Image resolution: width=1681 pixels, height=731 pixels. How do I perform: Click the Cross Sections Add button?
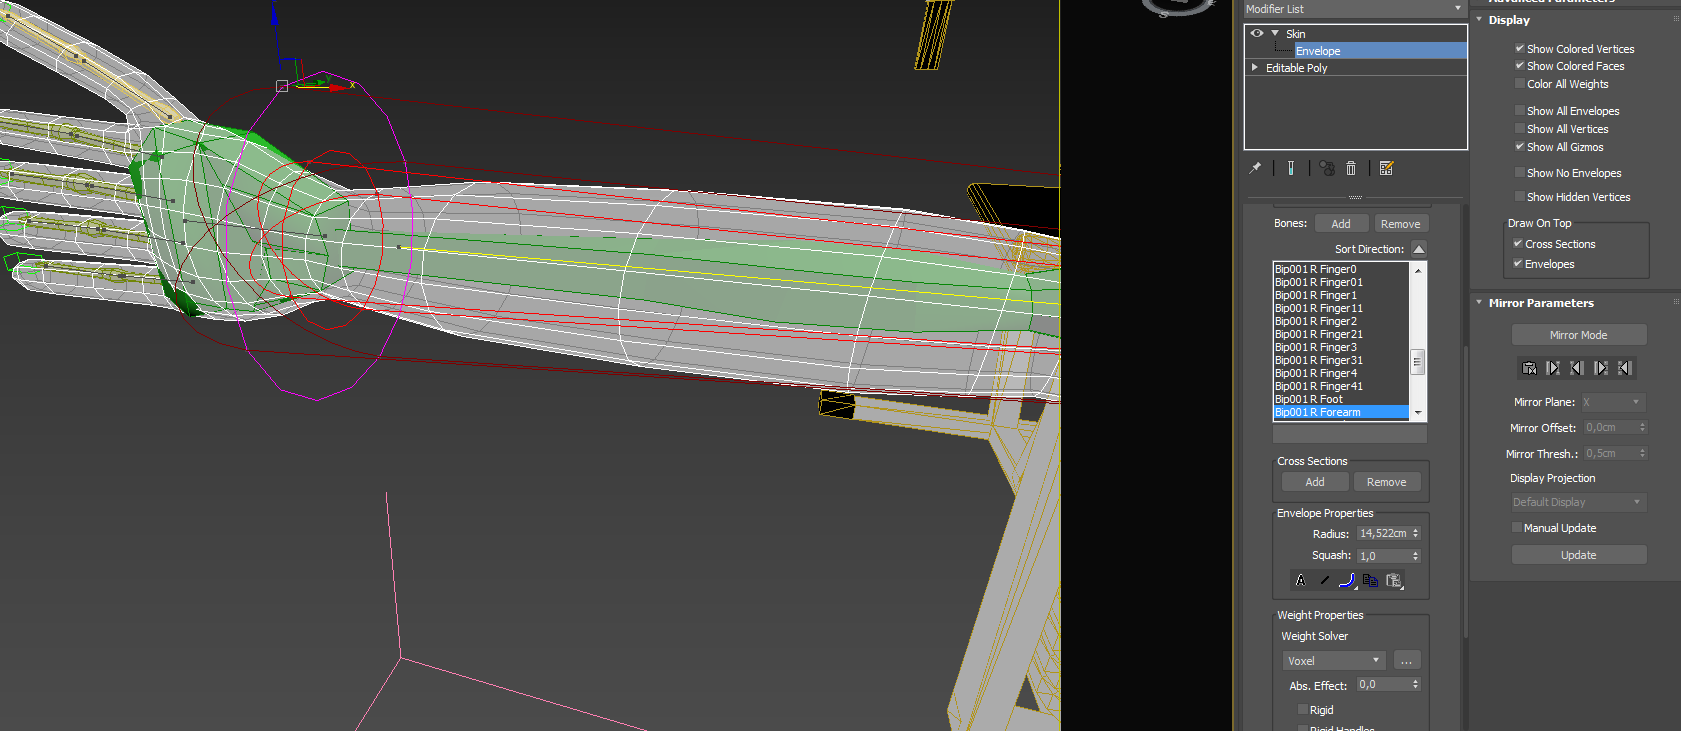1315,482
